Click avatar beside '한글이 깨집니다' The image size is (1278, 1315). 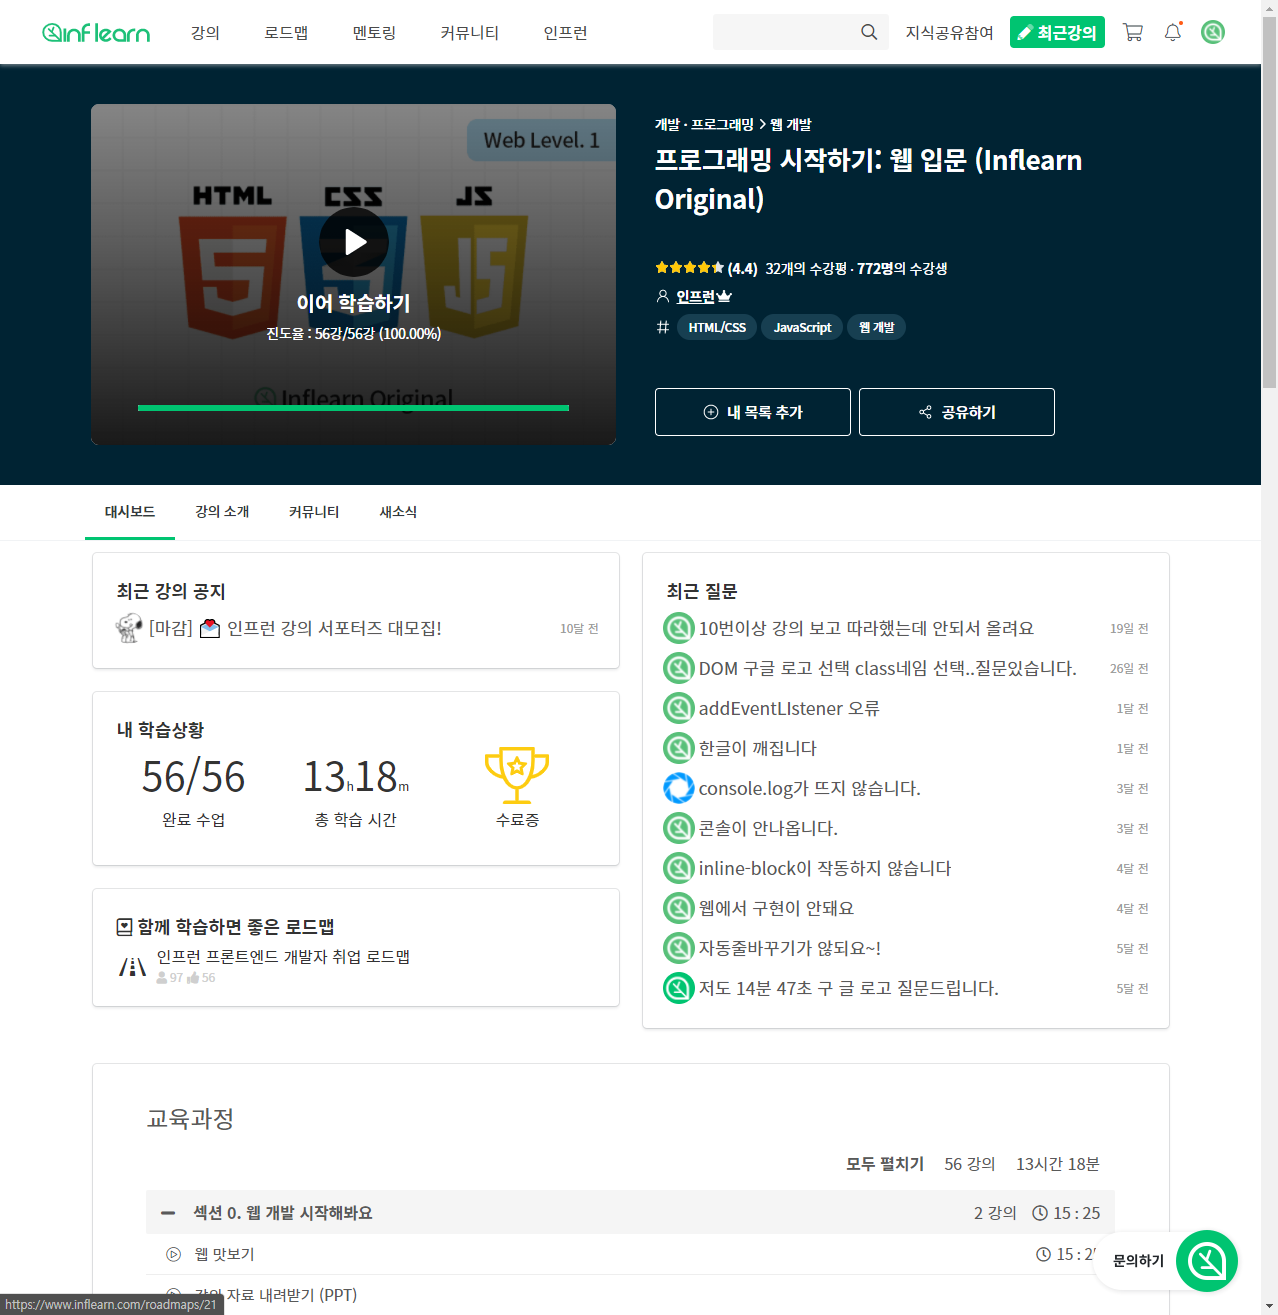[679, 748]
